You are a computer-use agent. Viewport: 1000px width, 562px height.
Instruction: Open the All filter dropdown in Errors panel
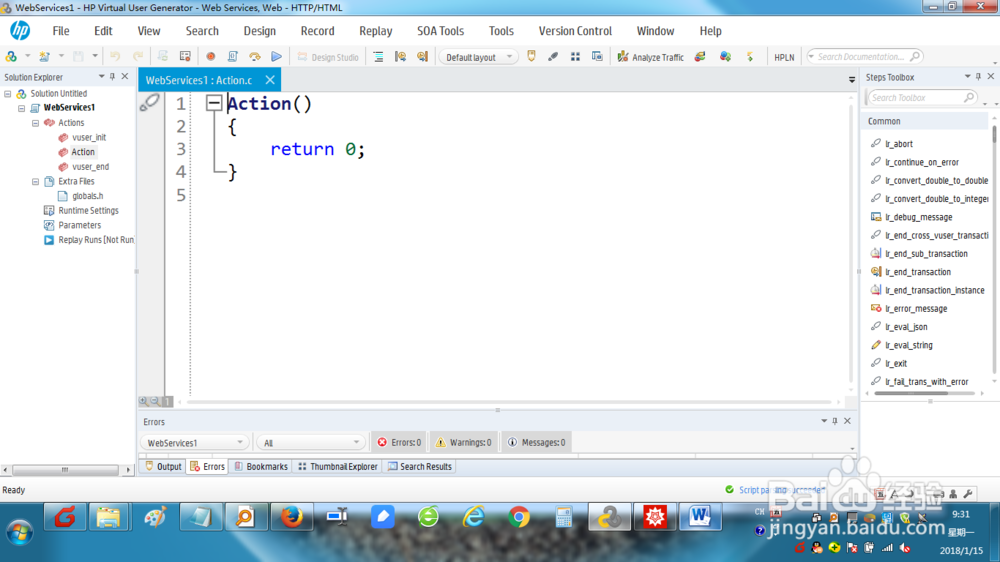click(x=311, y=443)
